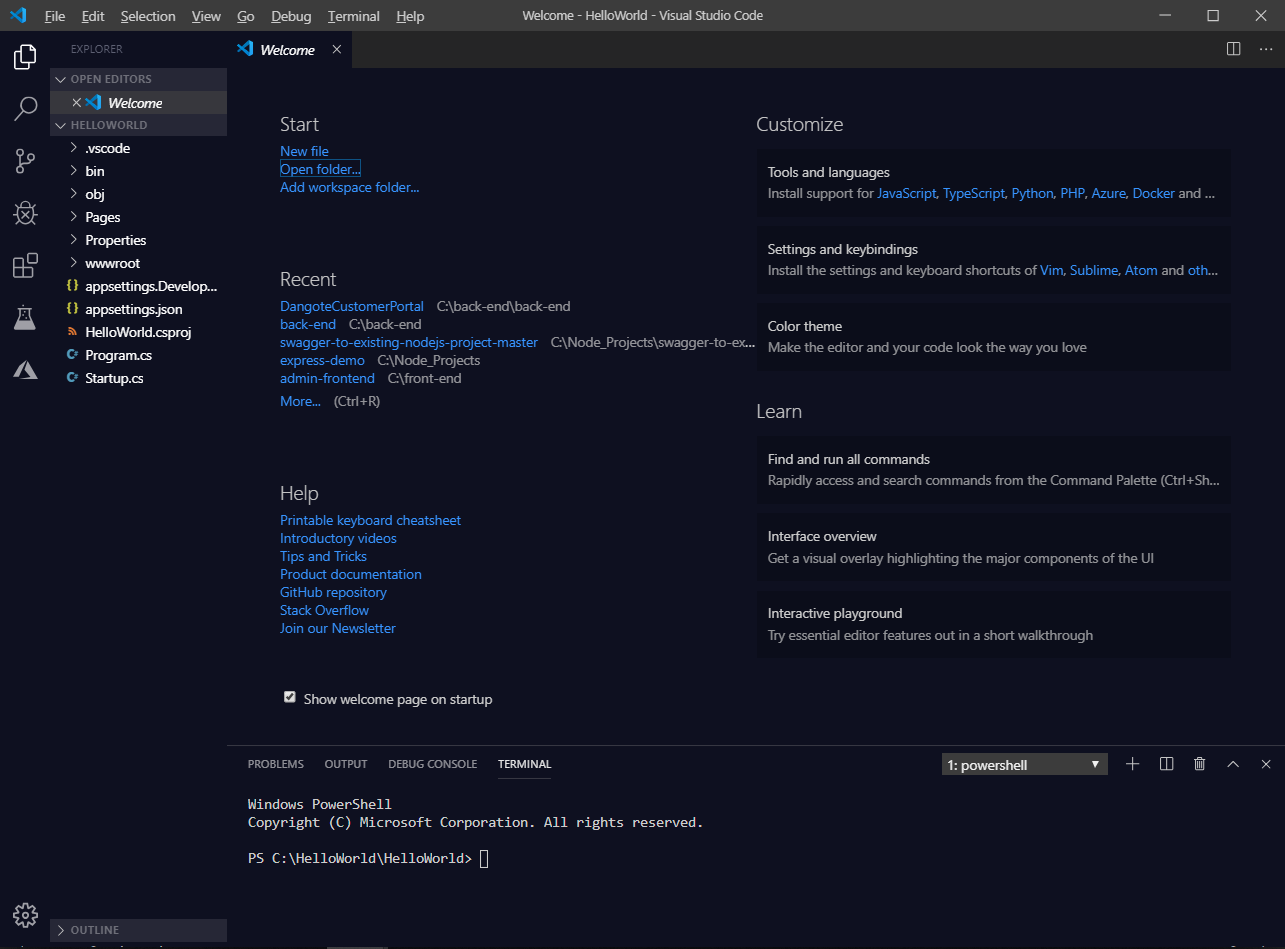The height and width of the screenshot is (949, 1285).
Task: Maximize the panel with the chevron icon
Action: [x=1232, y=763]
